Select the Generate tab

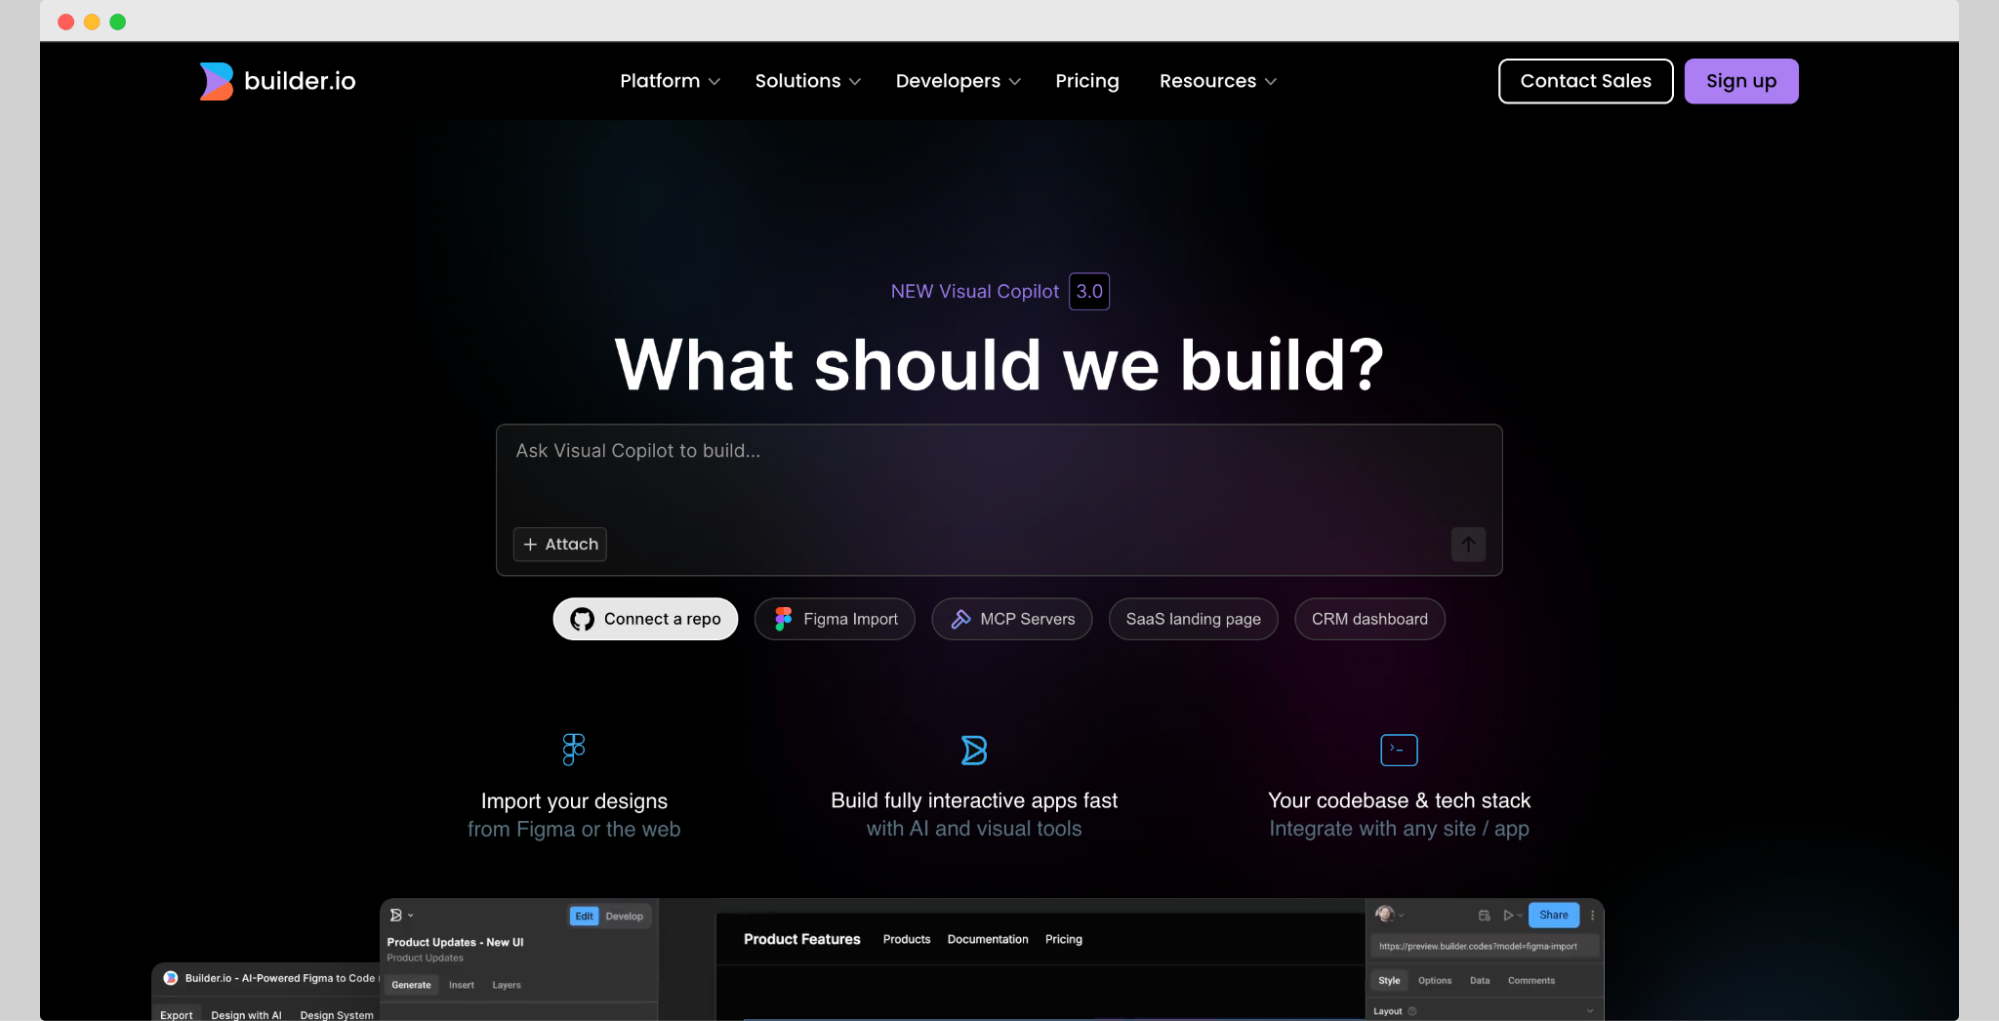click(x=411, y=985)
